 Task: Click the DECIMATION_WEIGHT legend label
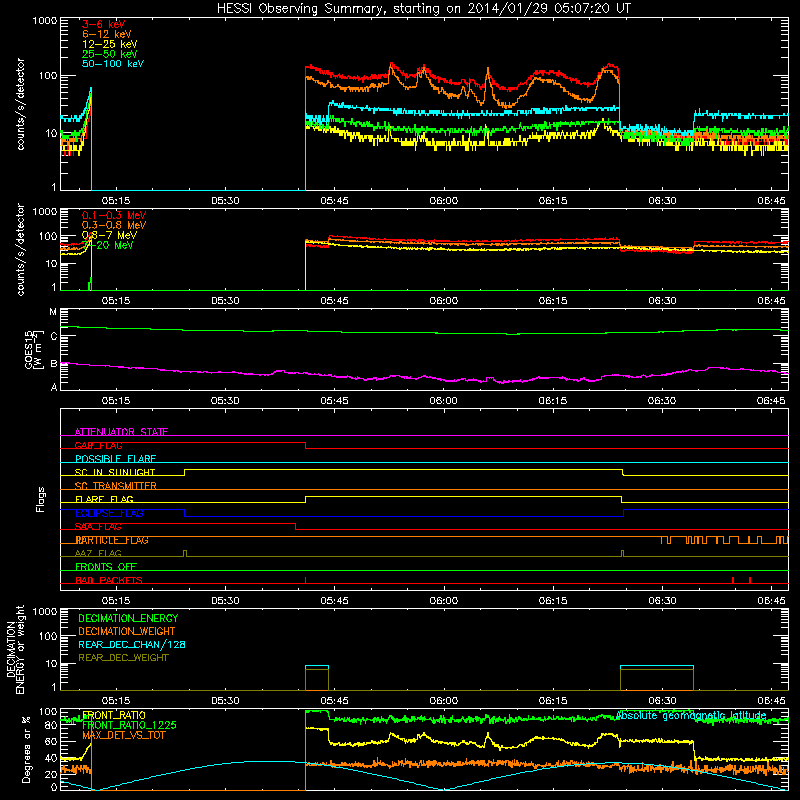(127, 631)
